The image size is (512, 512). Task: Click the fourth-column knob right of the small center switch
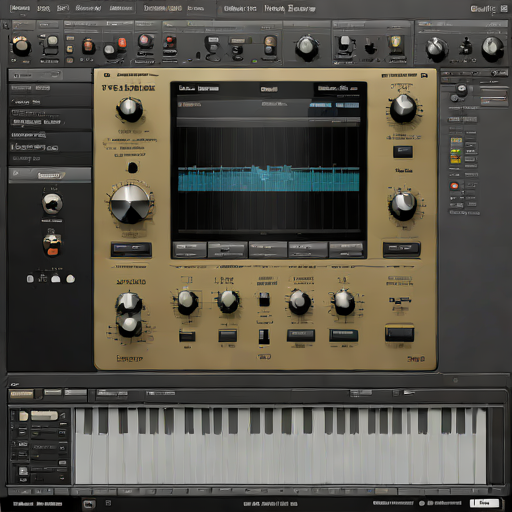(299, 302)
